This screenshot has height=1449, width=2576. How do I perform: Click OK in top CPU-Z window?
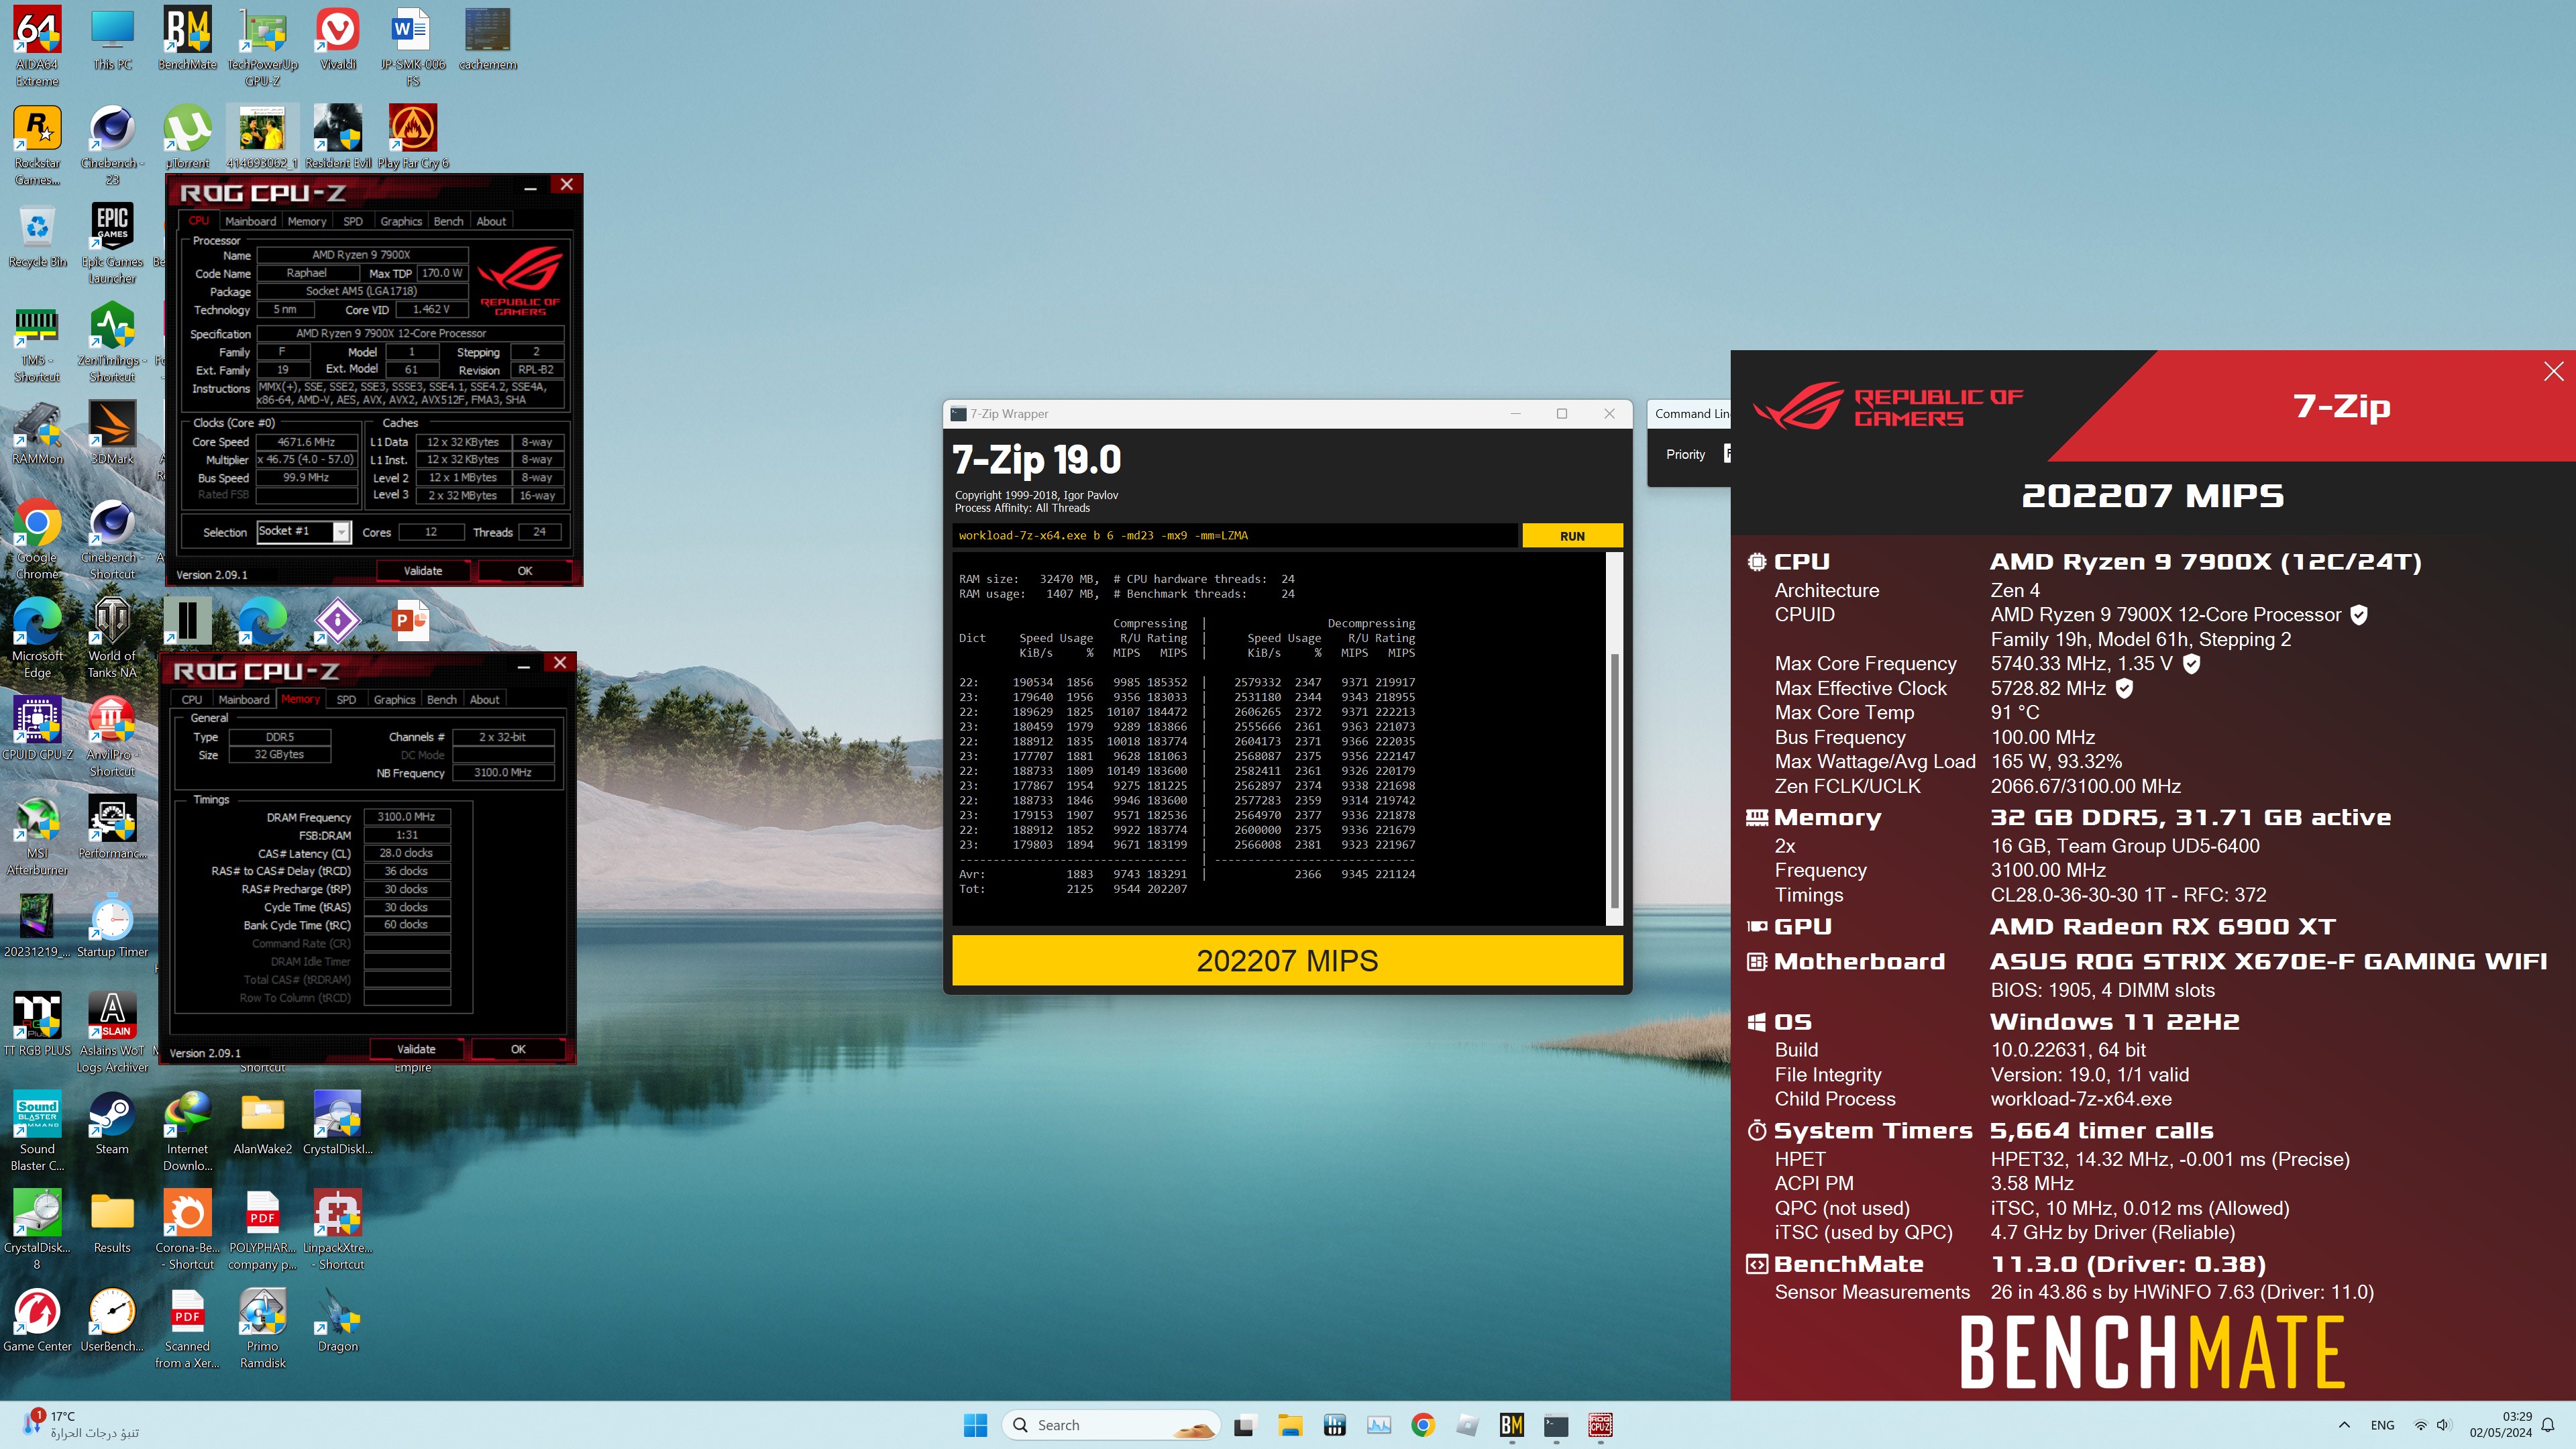(x=525, y=571)
